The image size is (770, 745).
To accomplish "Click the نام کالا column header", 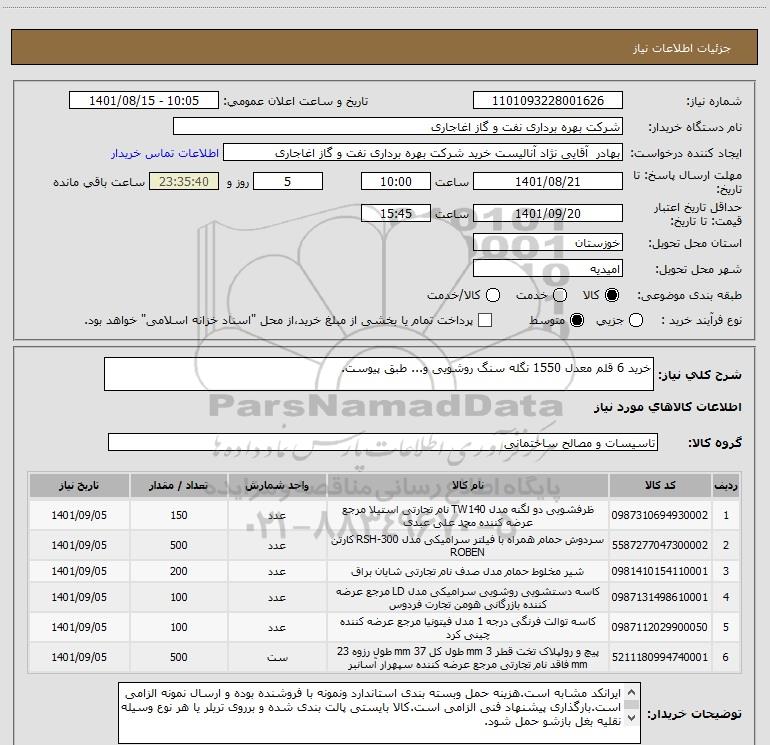I will point(468,486).
